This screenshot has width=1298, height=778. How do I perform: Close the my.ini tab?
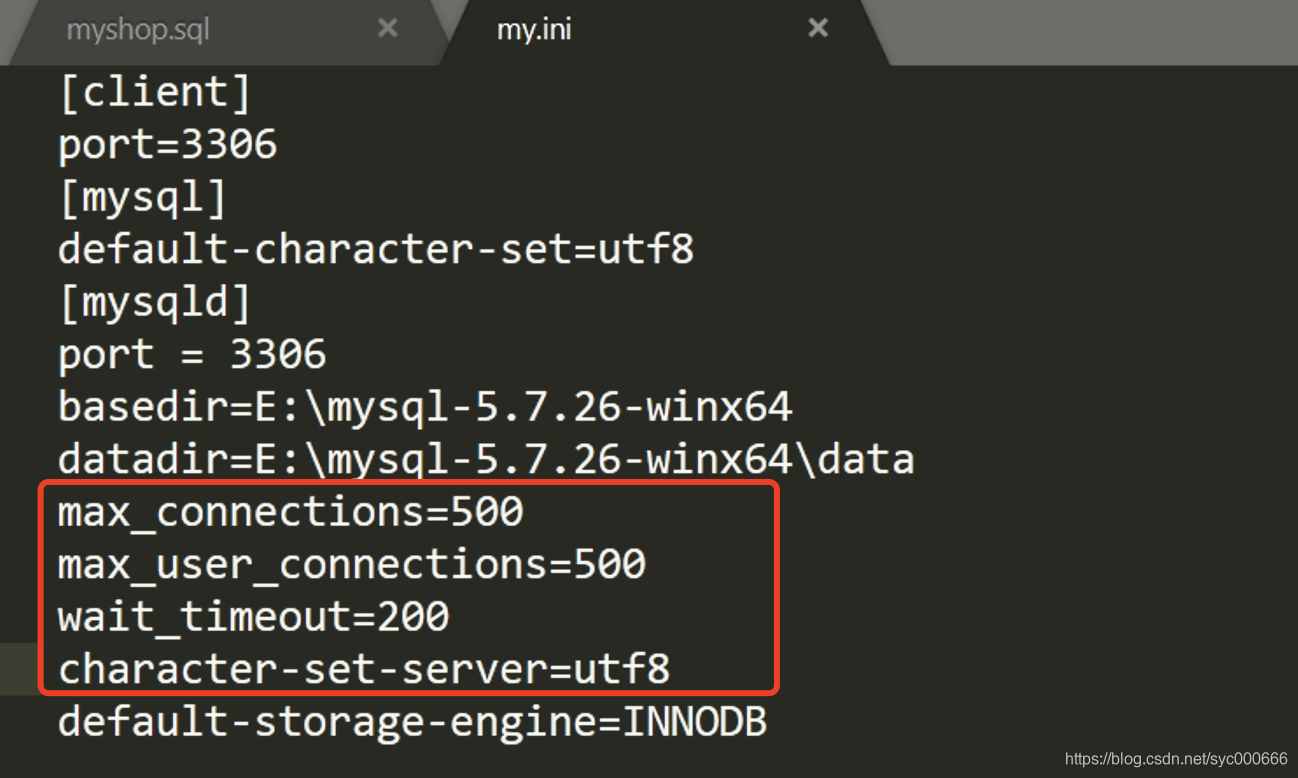tap(817, 27)
